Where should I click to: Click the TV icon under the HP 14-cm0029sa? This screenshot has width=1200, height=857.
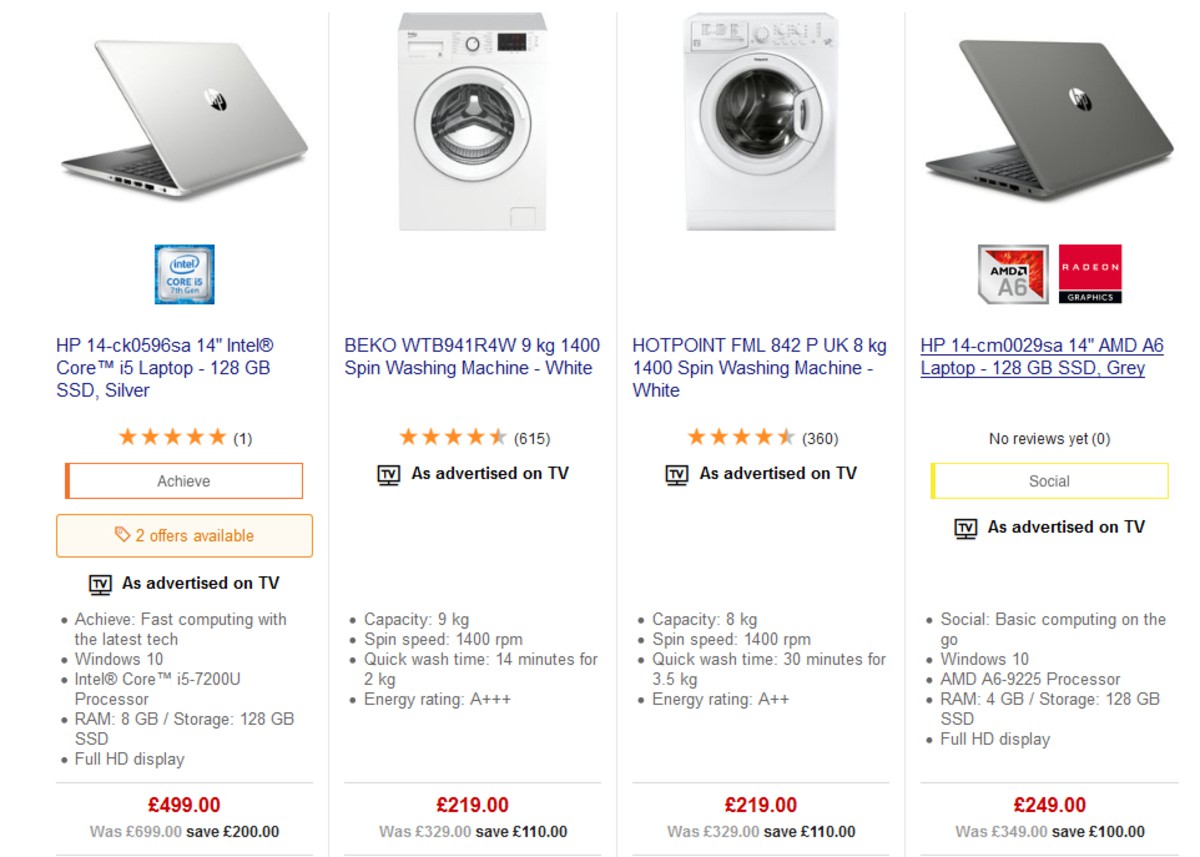pos(965,527)
